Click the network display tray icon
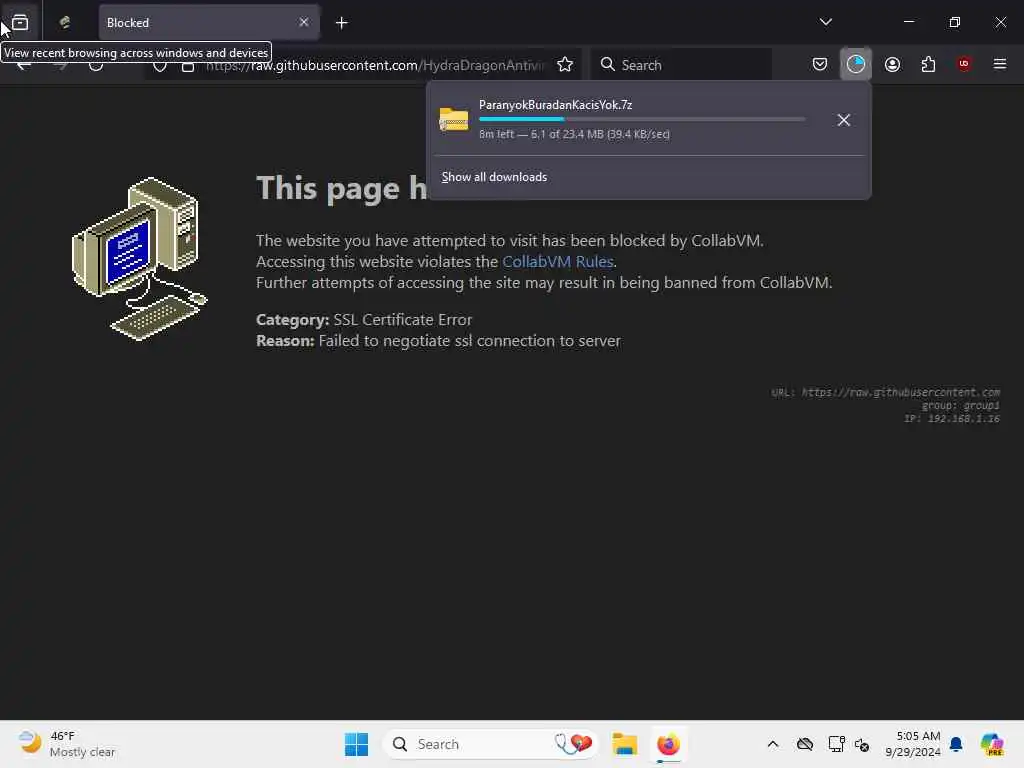Screen dimensions: 1024x768 [836, 744]
